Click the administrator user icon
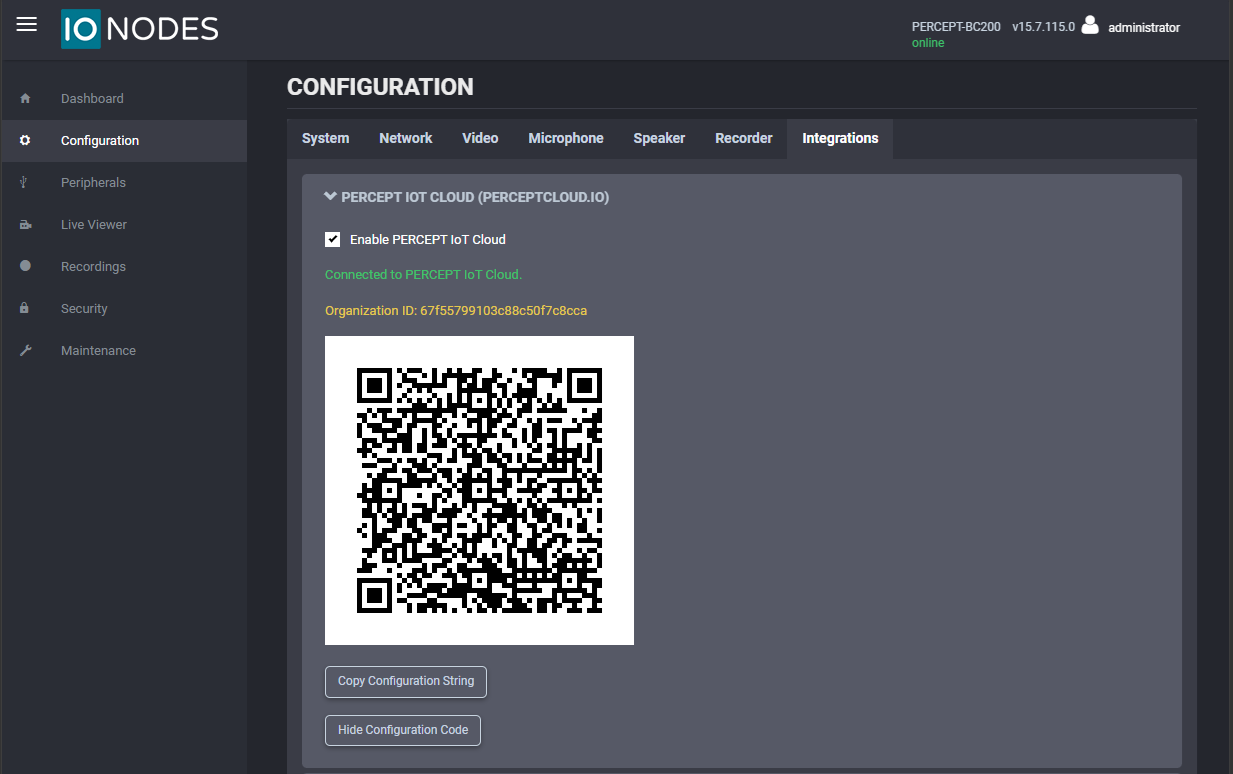1233x774 pixels. 1090,25
